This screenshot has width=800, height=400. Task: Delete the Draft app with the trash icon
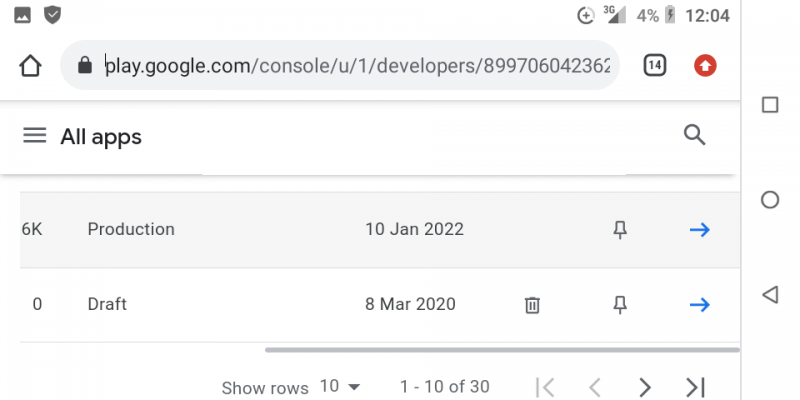pos(532,305)
